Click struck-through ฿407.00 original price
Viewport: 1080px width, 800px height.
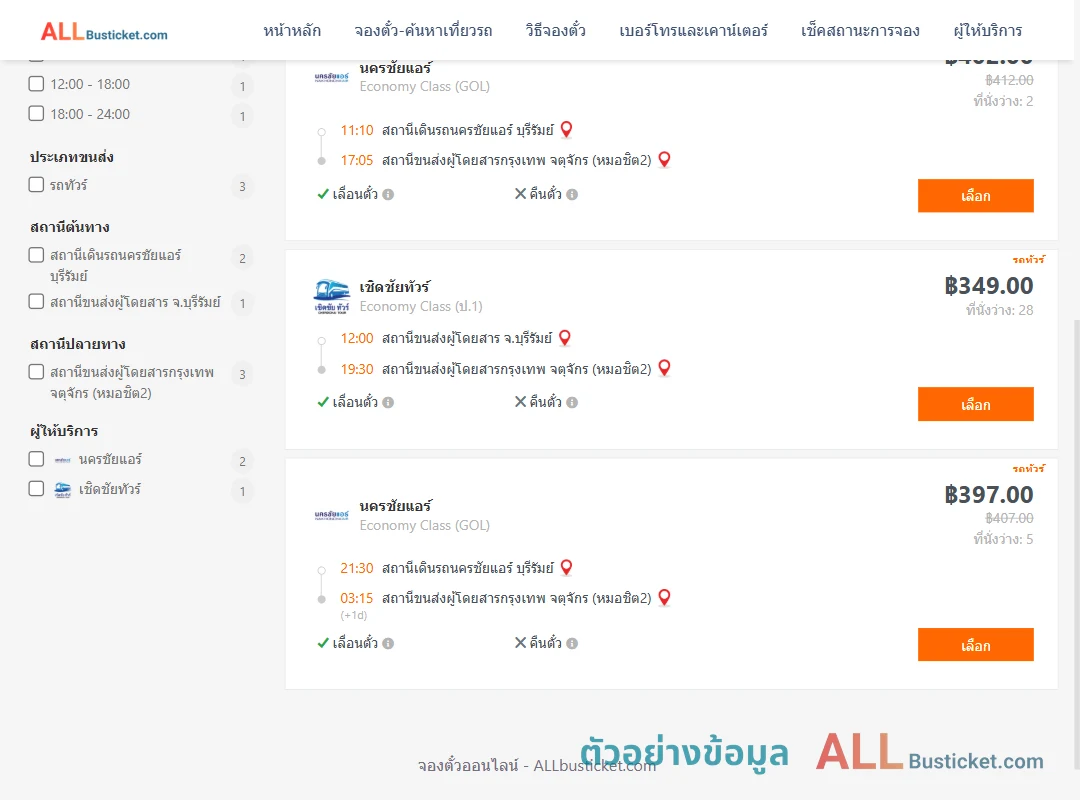(1010, 518)
